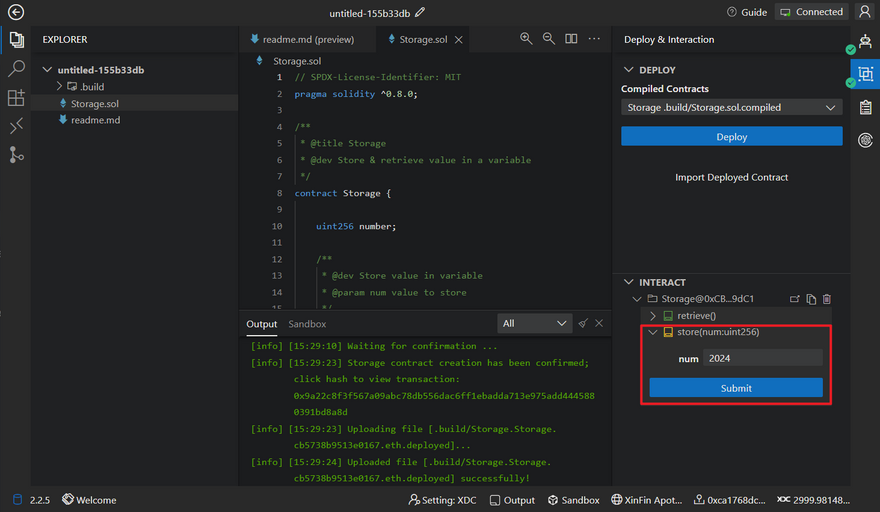Collapse the store(num:uint256) function
Image resolution: width=880 pixels, height=512 pixels.
click(653, 332)
